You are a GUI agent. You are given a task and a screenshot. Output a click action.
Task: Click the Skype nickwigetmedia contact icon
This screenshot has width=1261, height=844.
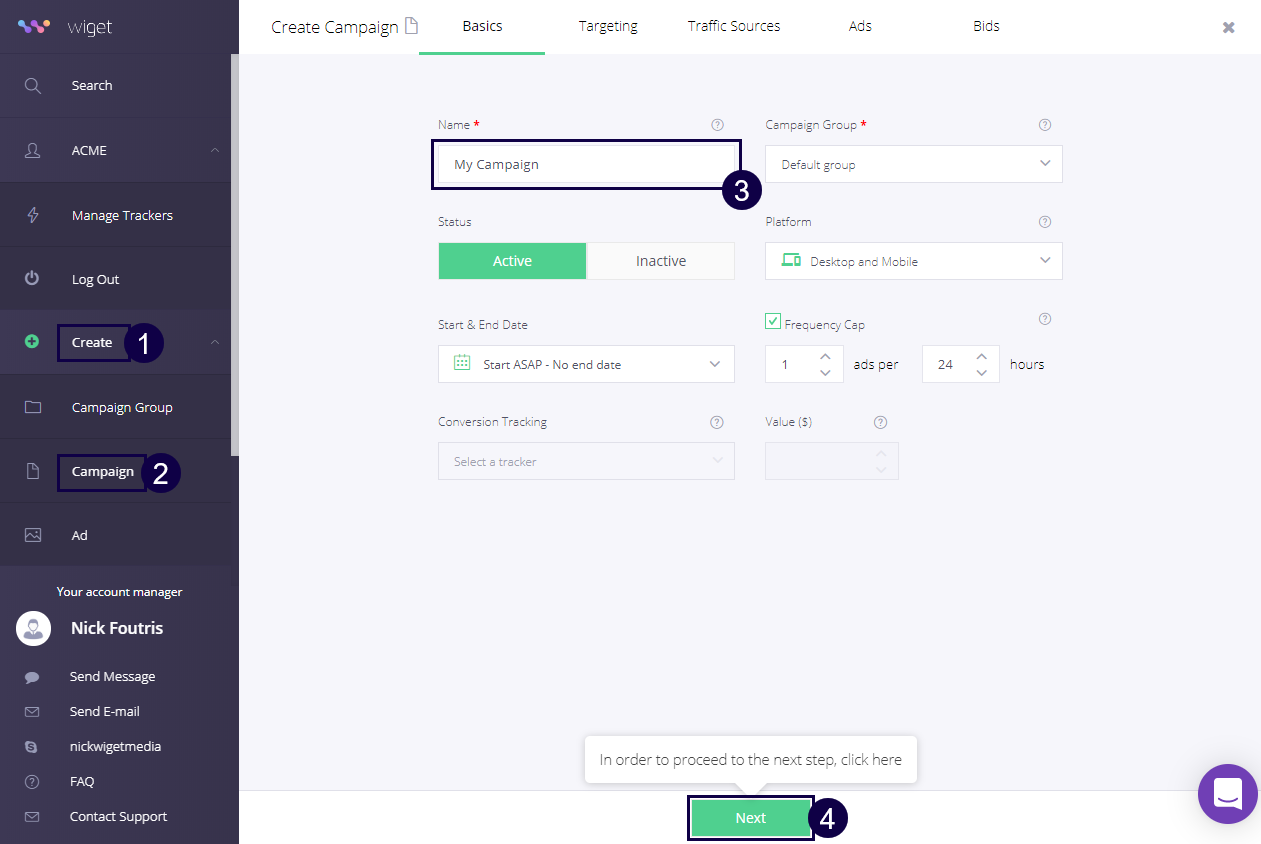(x=32, y=747)
